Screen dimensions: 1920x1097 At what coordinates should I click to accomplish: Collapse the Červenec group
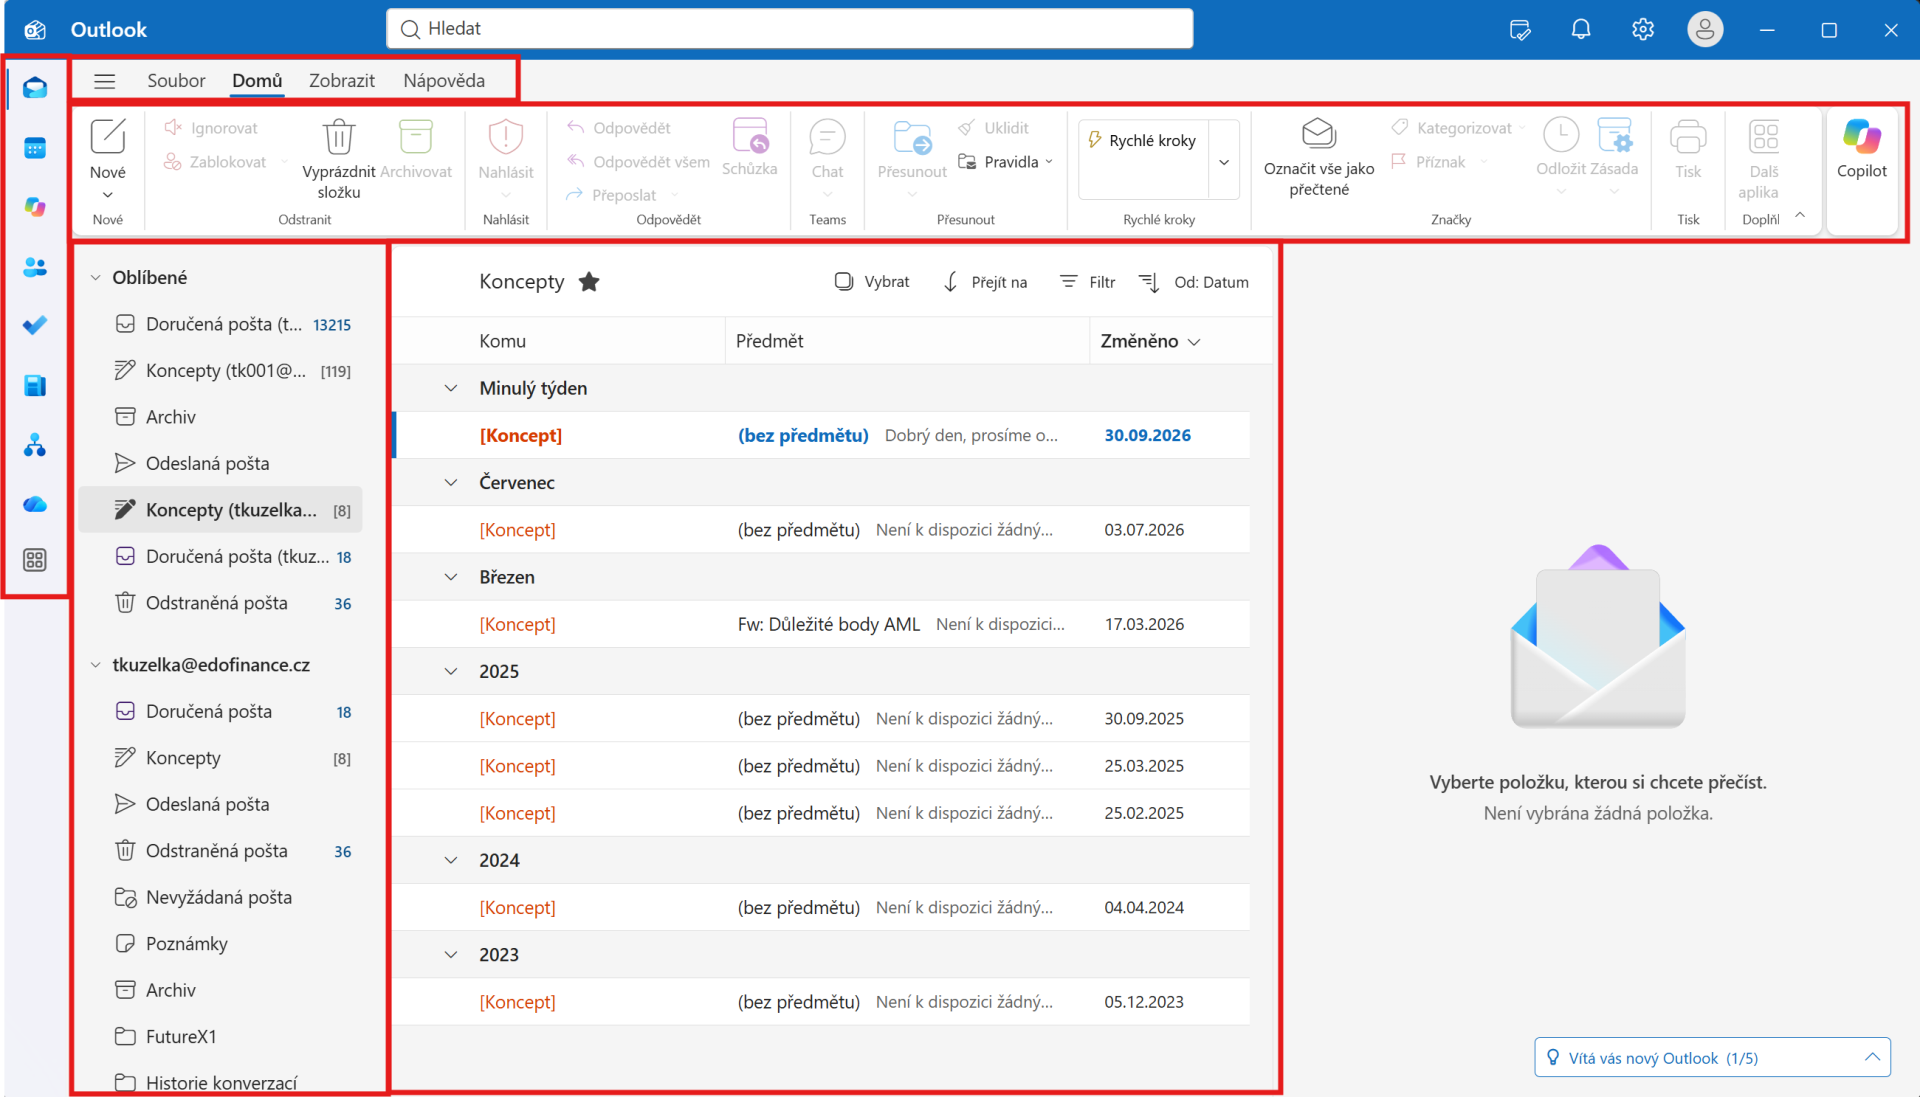(x=451, y=483)
